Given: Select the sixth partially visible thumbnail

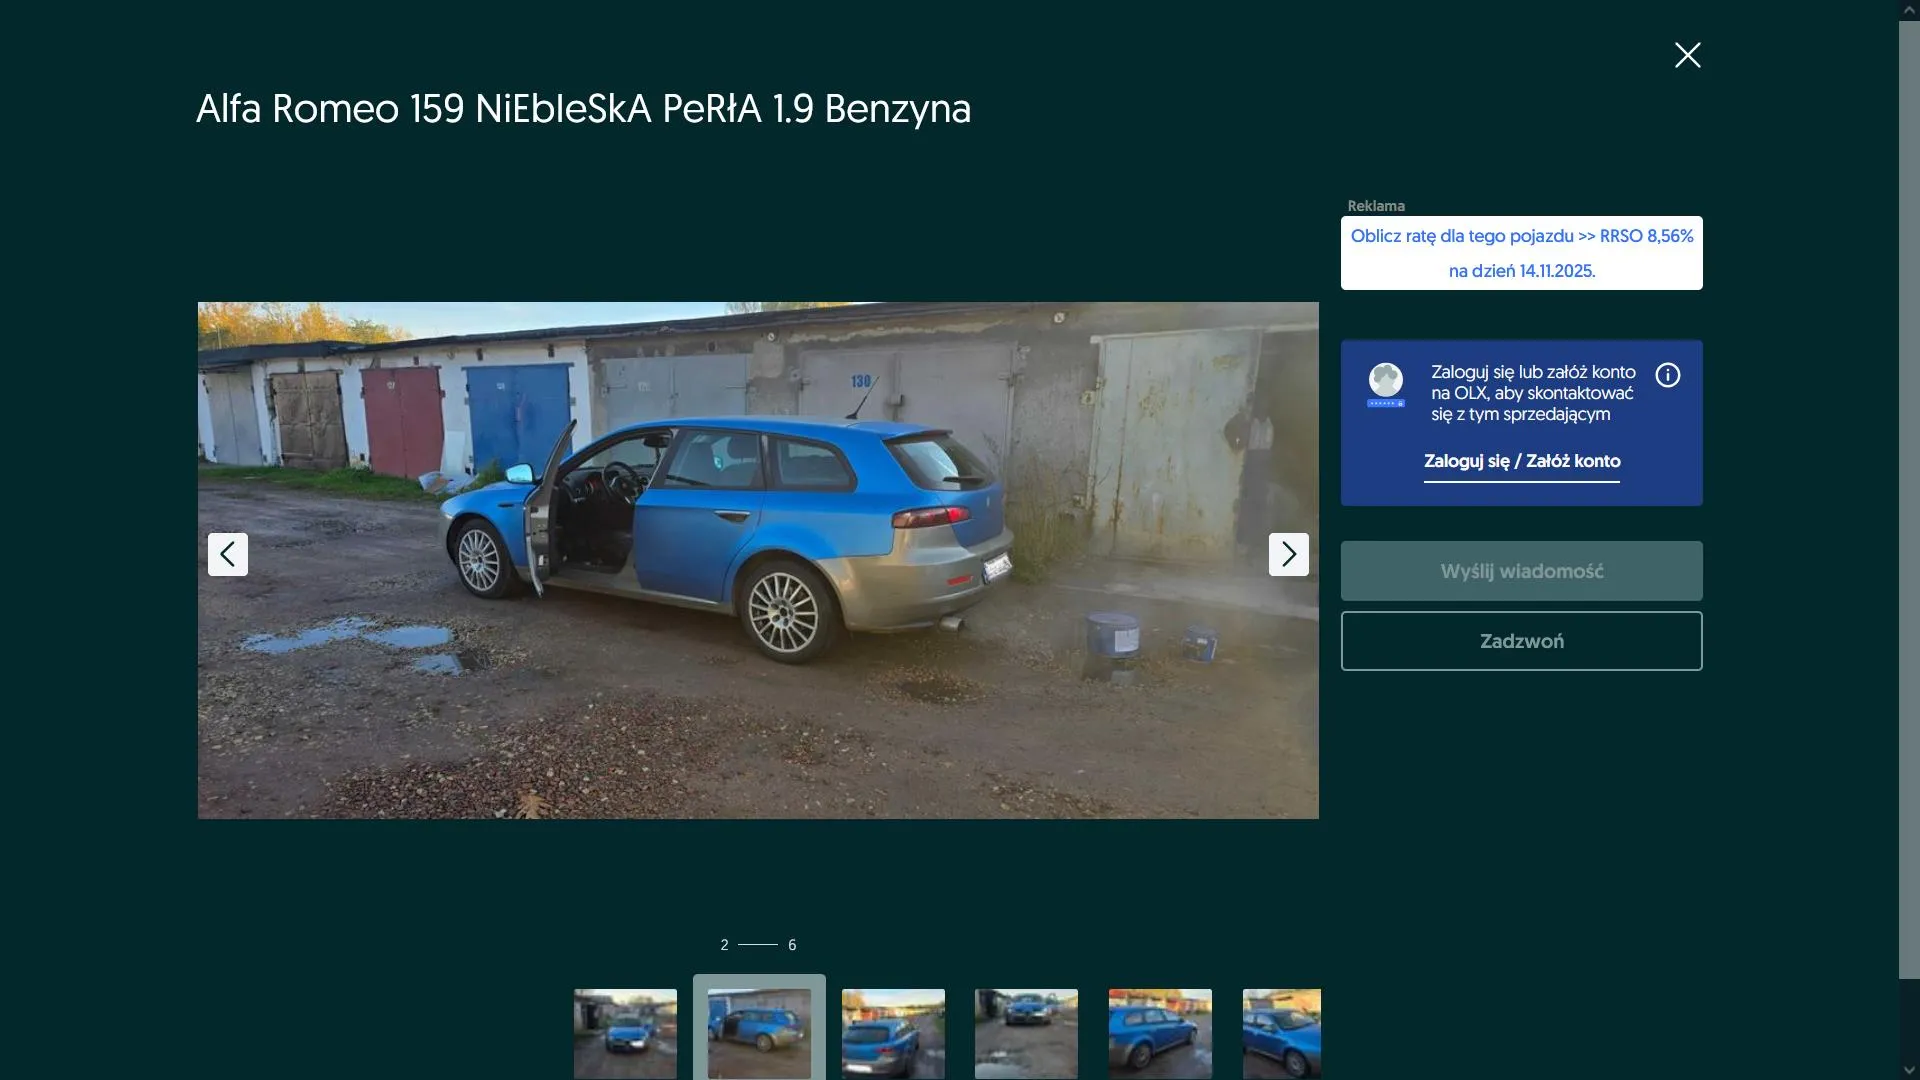Looking at the screenshot, I should coord(1281,1033).
